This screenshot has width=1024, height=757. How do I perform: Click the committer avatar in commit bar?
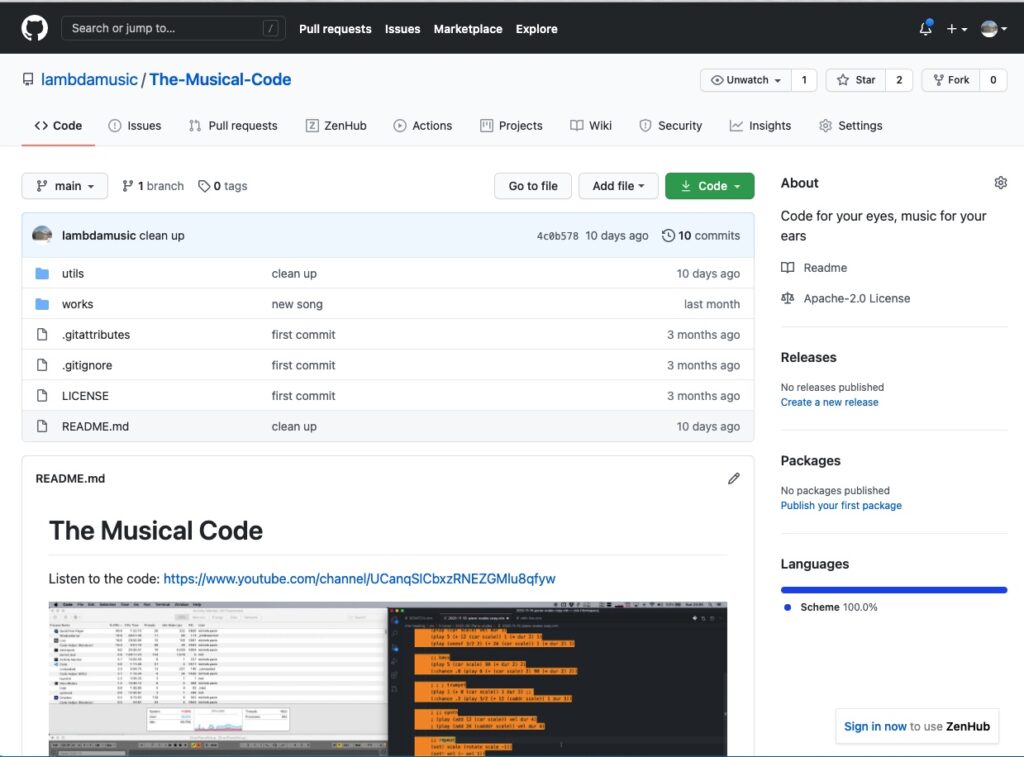[x=42, y=234]
